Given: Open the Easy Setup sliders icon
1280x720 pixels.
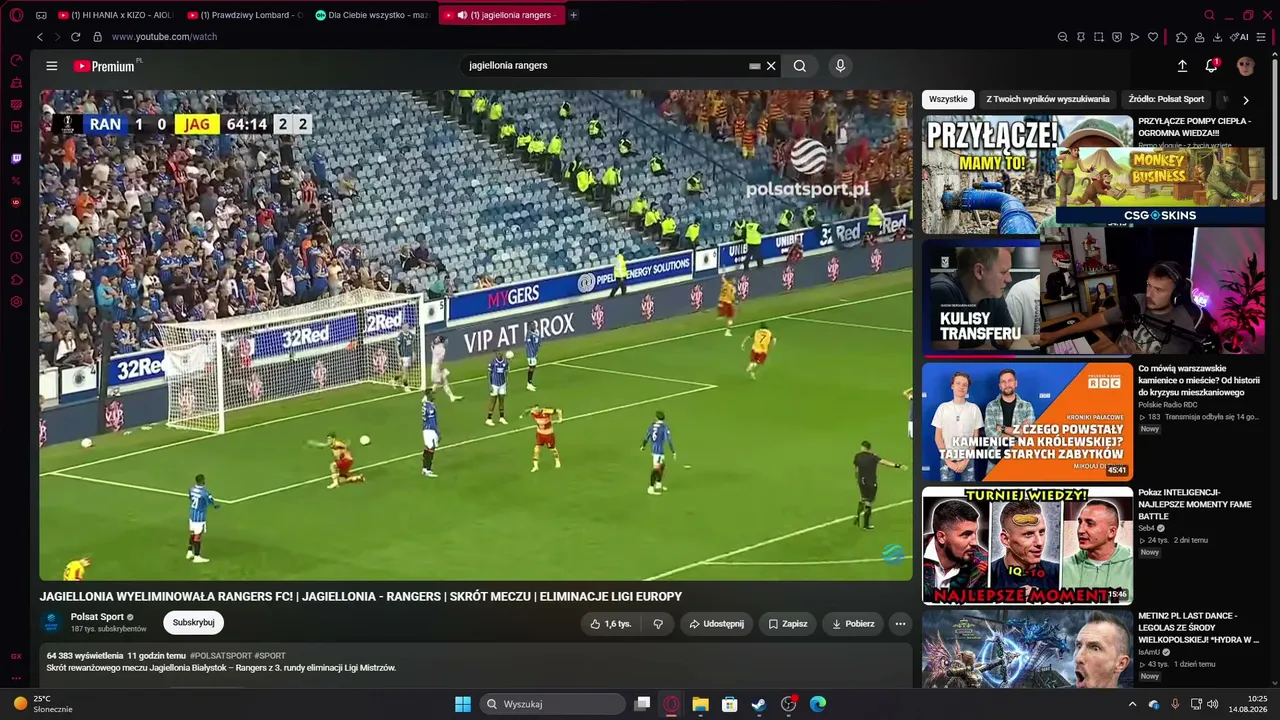Looking at the screenshot, I should point(1261,37).
